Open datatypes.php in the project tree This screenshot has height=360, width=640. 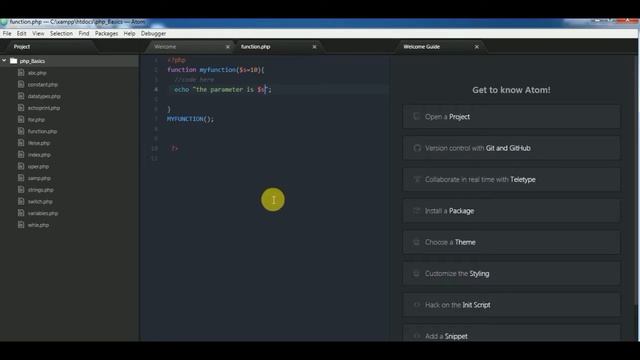click(44, 96)
